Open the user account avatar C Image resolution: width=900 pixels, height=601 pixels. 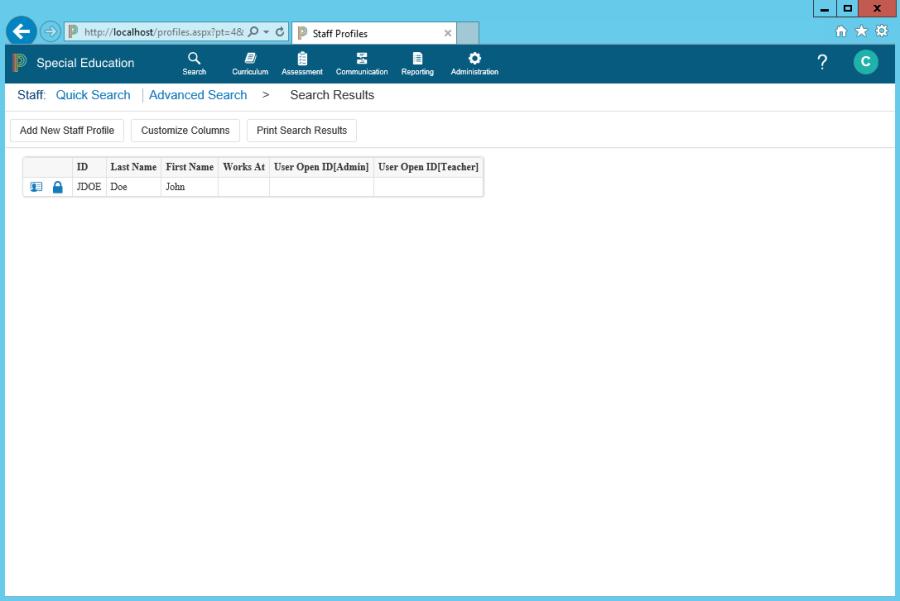[865, 63]
